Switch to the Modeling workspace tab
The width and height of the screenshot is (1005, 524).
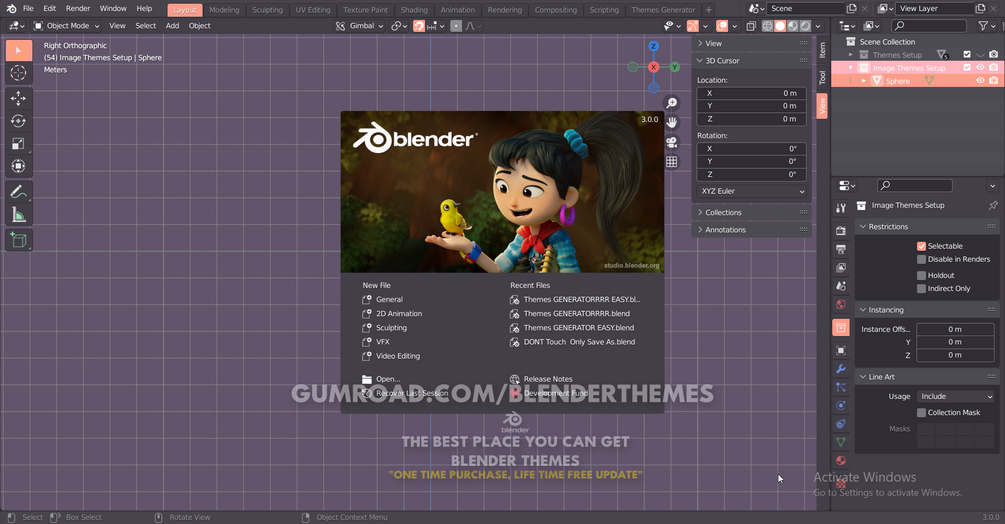[x=224, y=10]
